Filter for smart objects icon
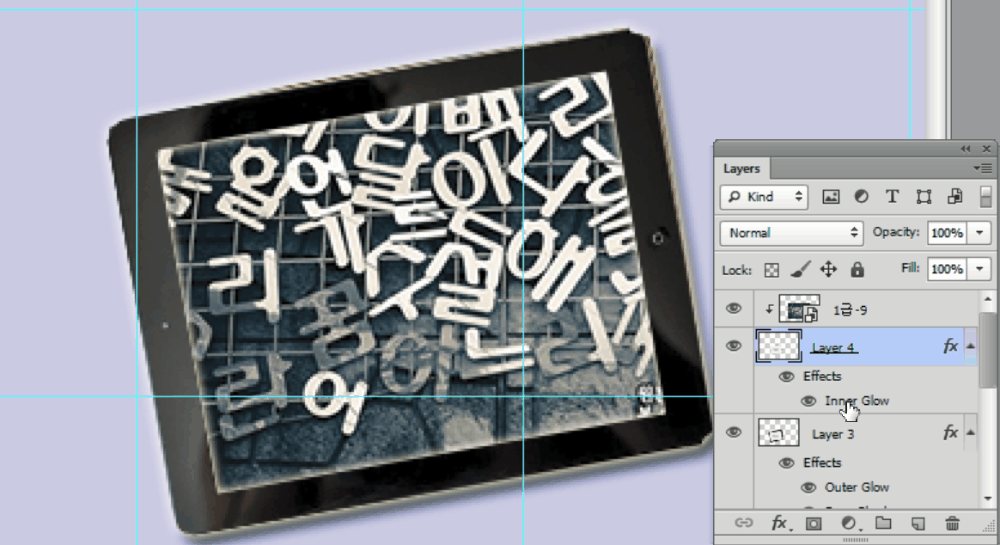Image resolution: width=1000 pixels, height=545 pixels. click(955, 197)
